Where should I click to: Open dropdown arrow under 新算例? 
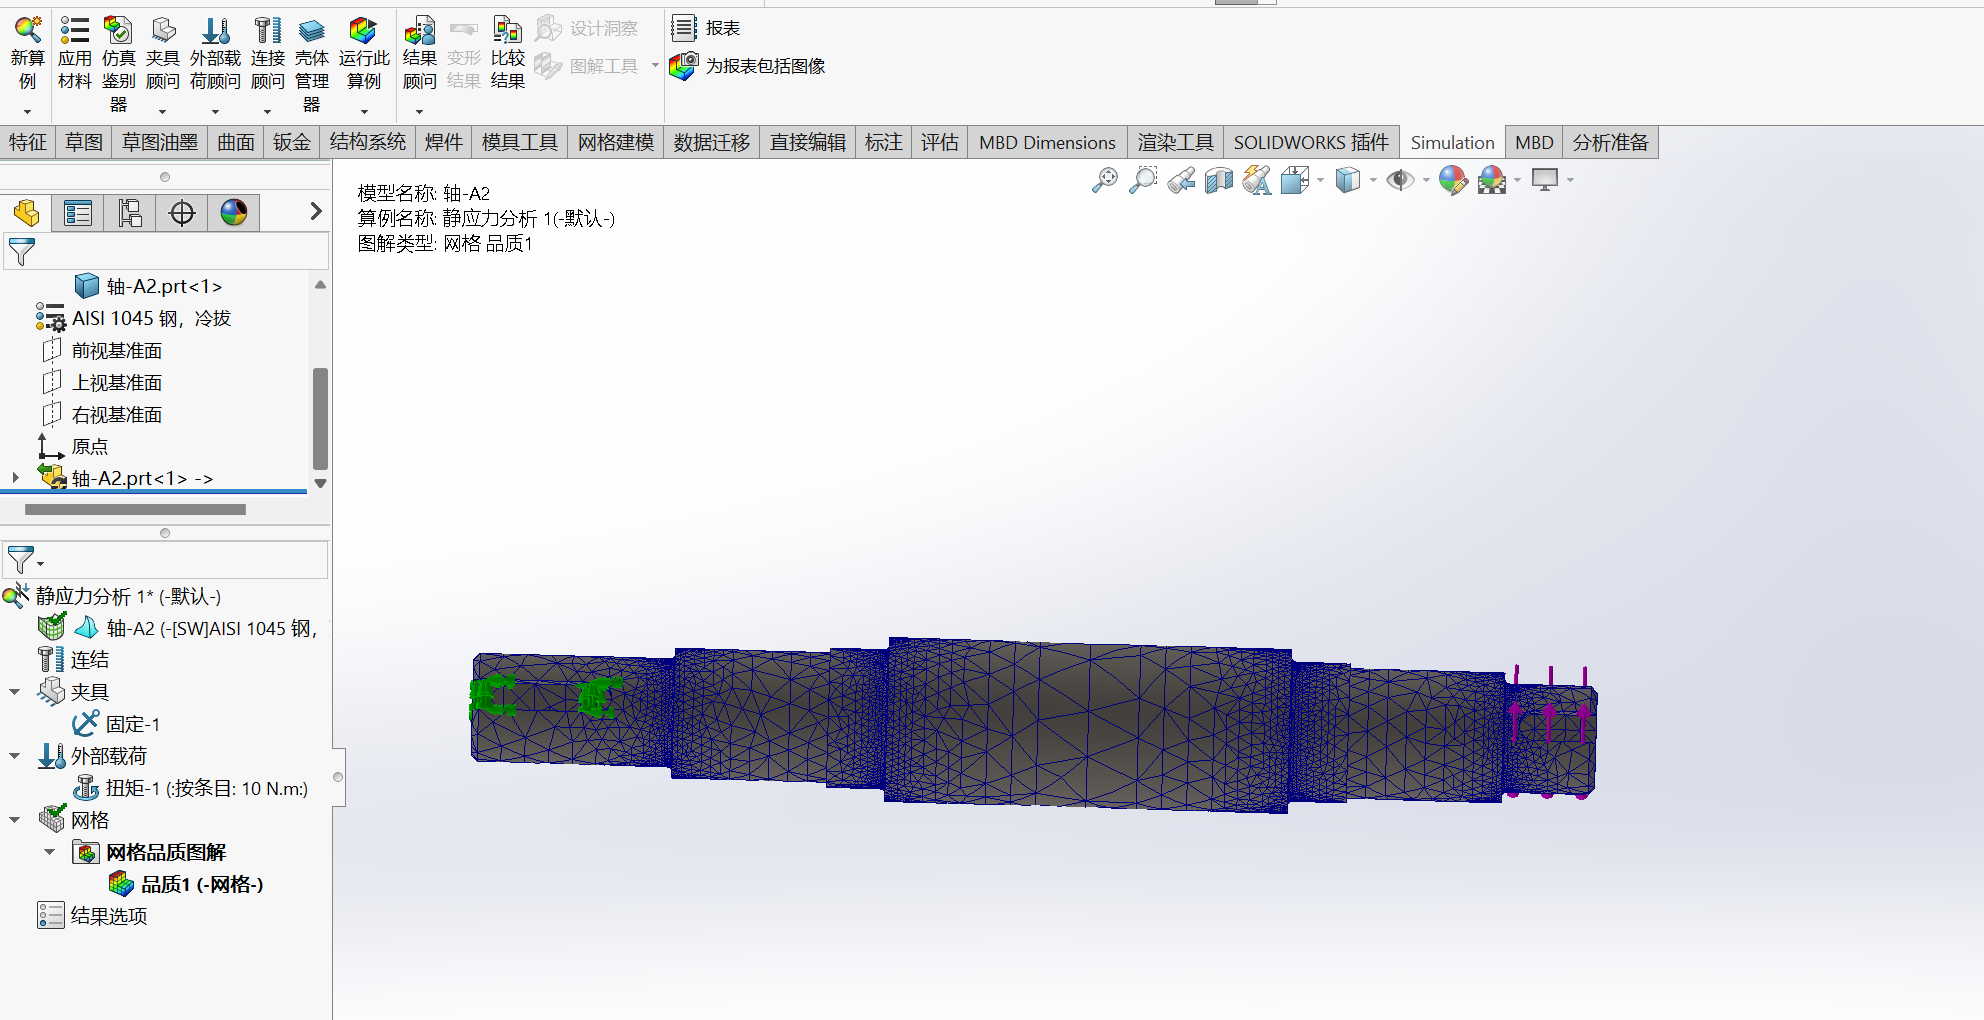pyautogui.click(x=27, y=112)
